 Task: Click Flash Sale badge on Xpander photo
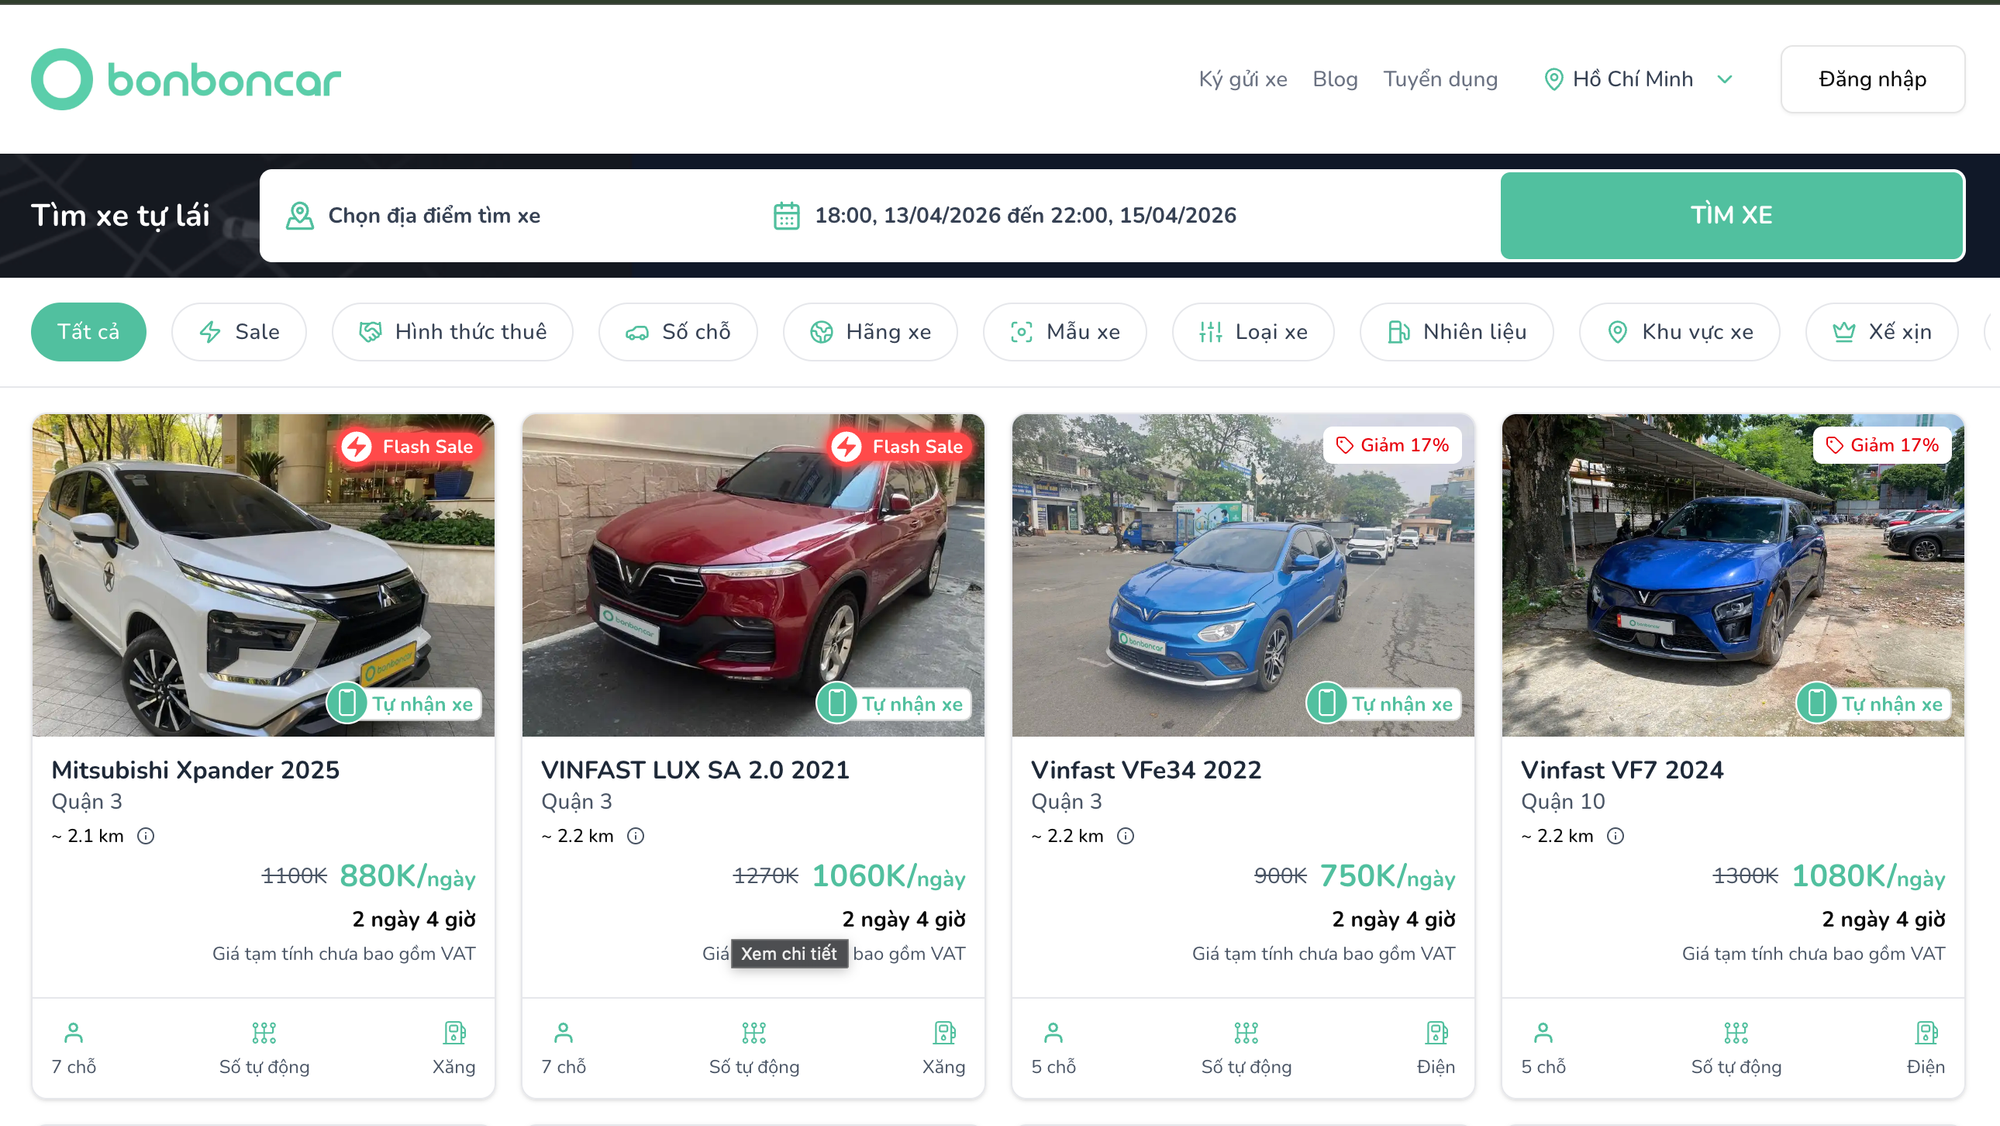coord(408,447)
